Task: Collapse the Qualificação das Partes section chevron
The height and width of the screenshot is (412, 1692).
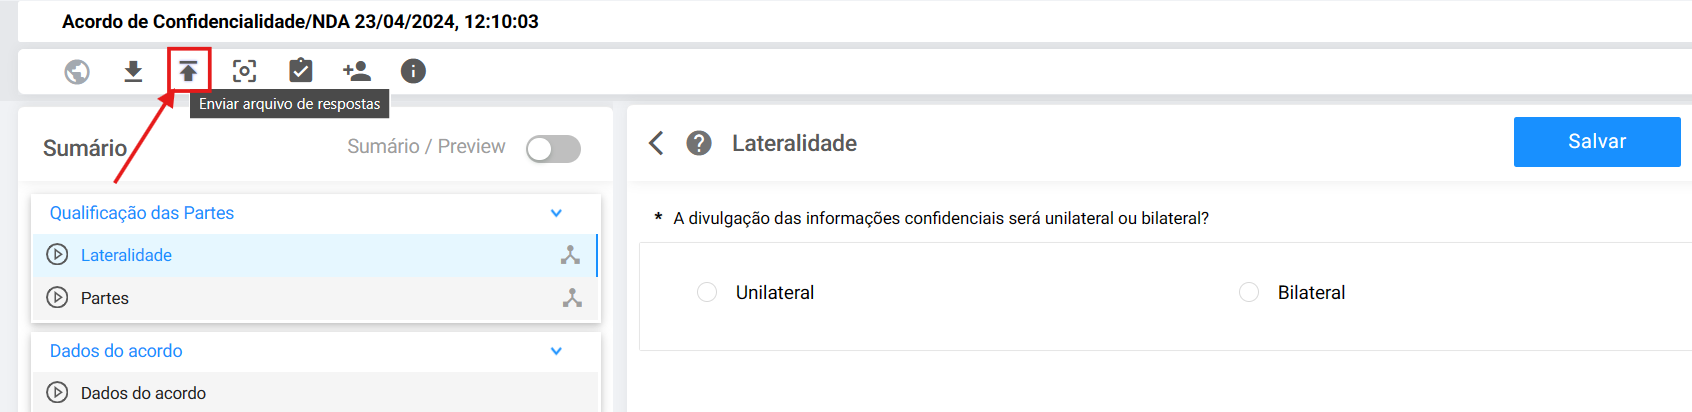Action: click(556, 213)
